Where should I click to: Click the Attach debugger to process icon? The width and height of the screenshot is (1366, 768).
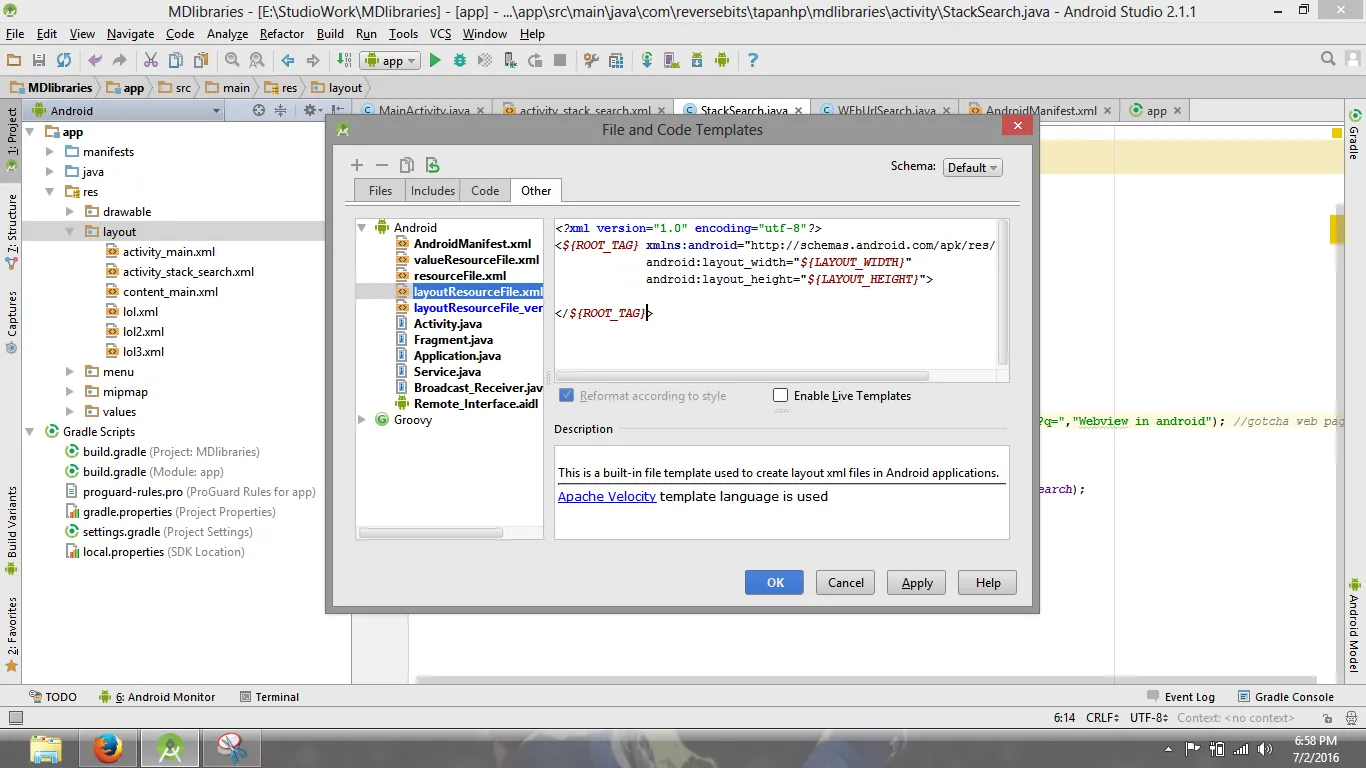pyautogui.click(x=510, y=60)
